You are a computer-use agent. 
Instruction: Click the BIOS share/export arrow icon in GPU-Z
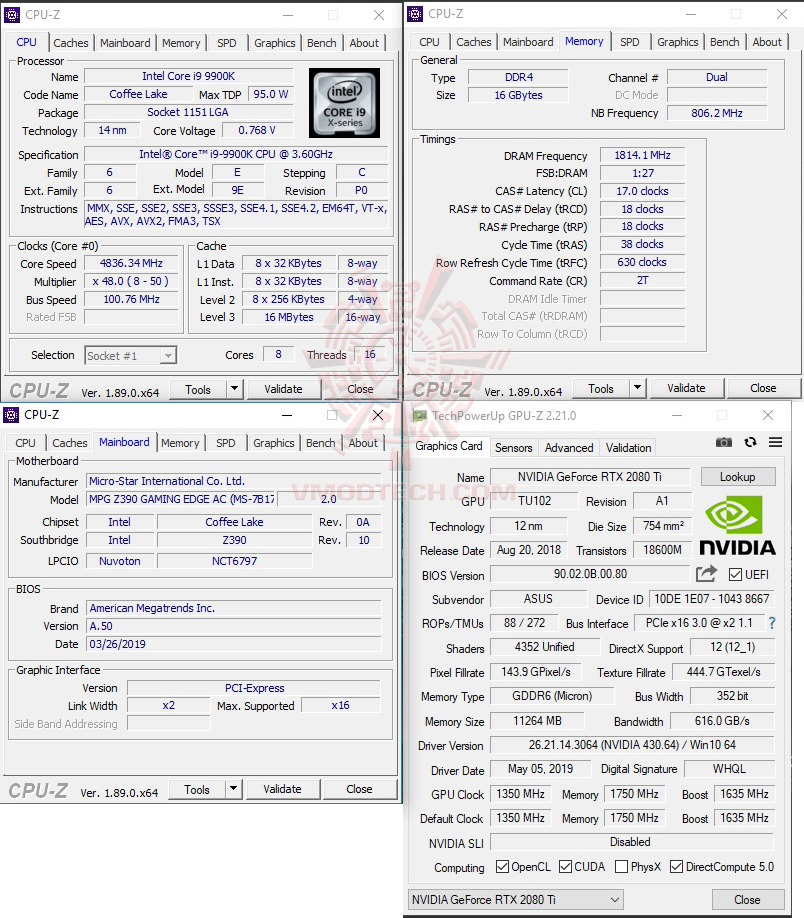click(706, 574)
